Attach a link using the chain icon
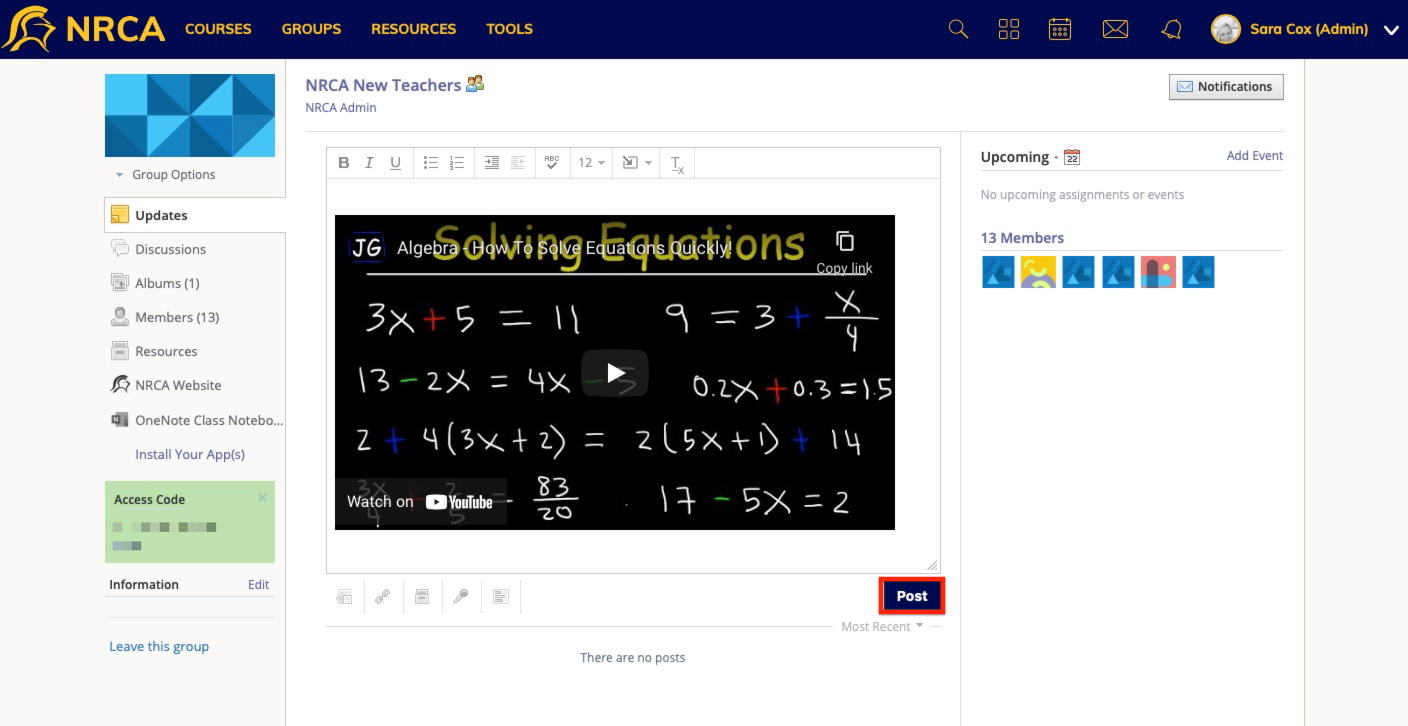 click(382, 597)
